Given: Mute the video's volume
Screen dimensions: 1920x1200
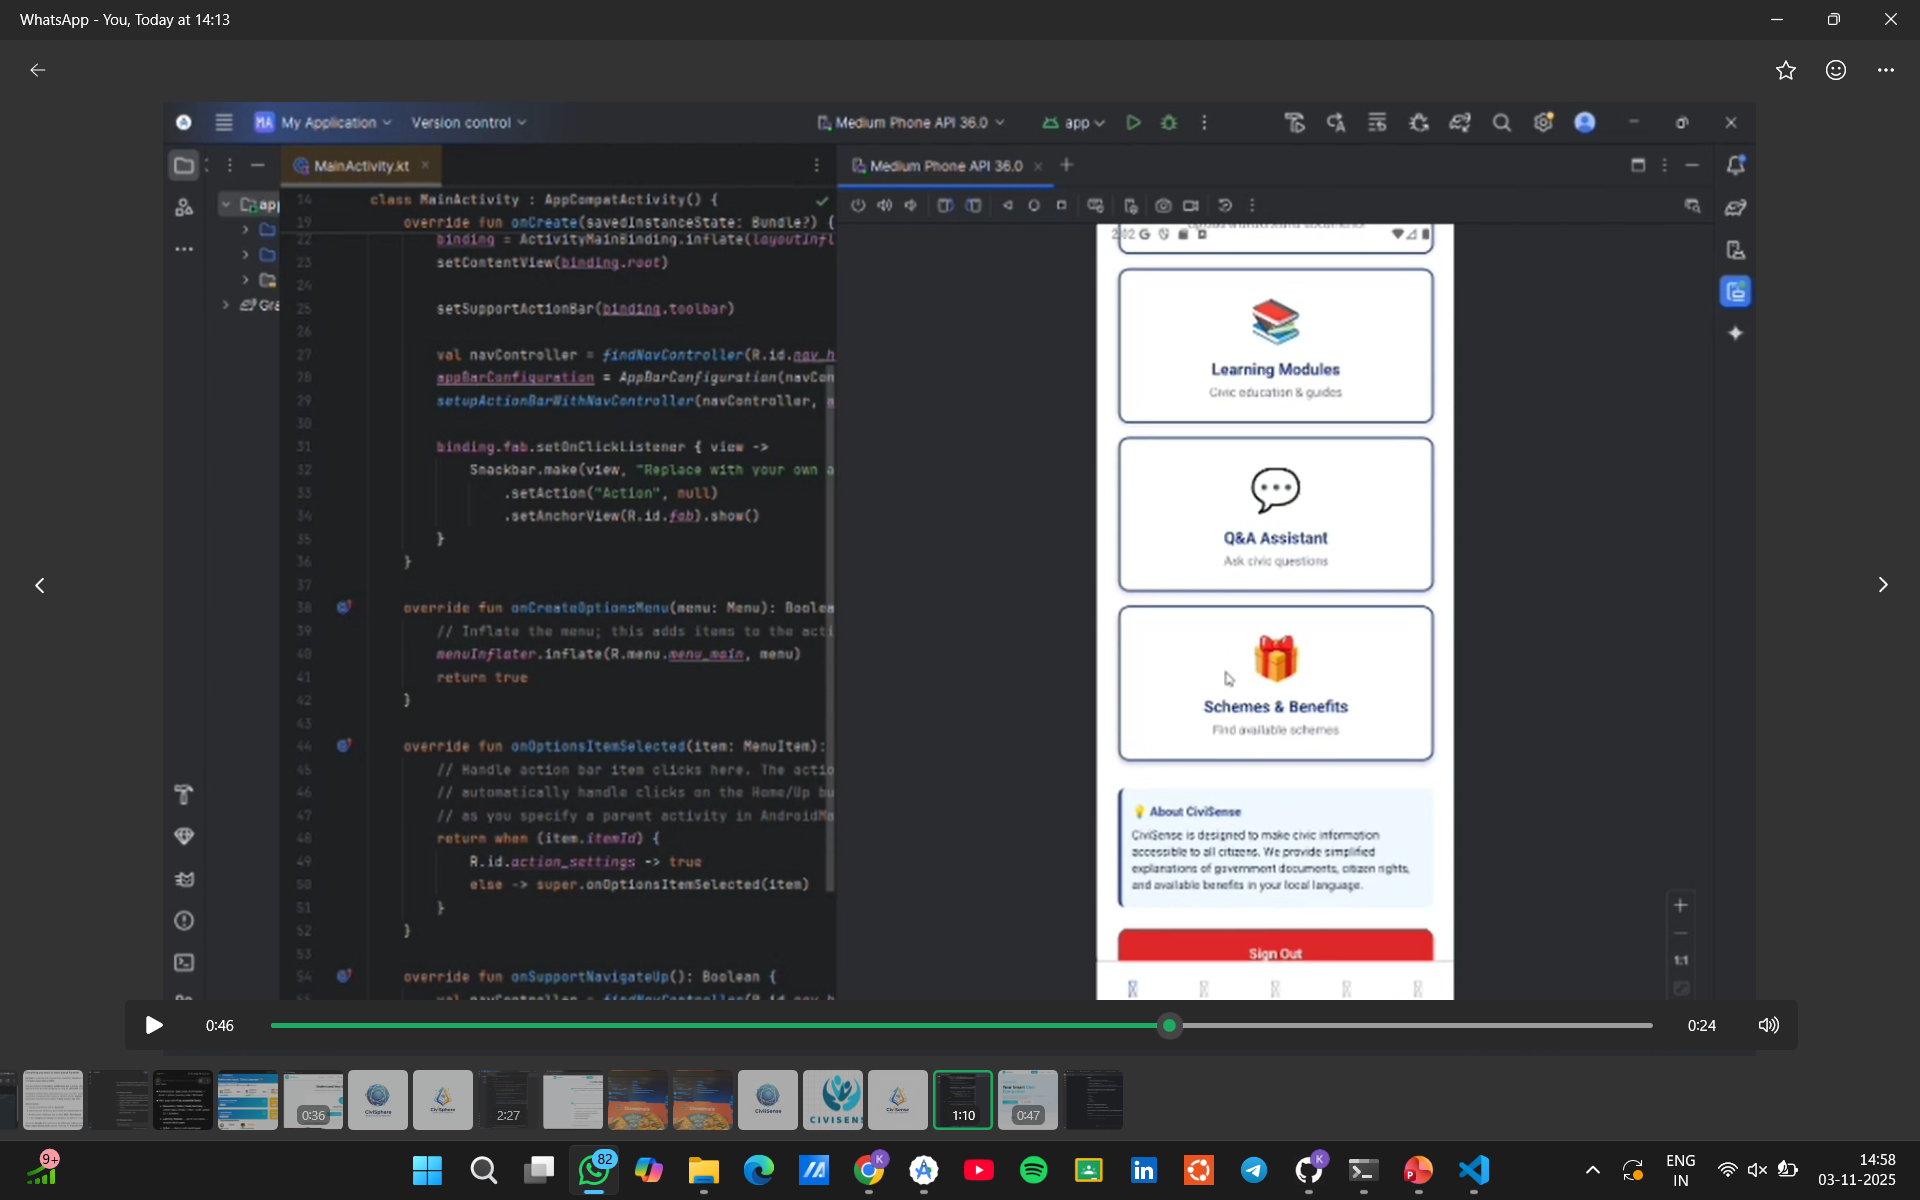Looking at the screenshot, I should tap(1768, 1025).
